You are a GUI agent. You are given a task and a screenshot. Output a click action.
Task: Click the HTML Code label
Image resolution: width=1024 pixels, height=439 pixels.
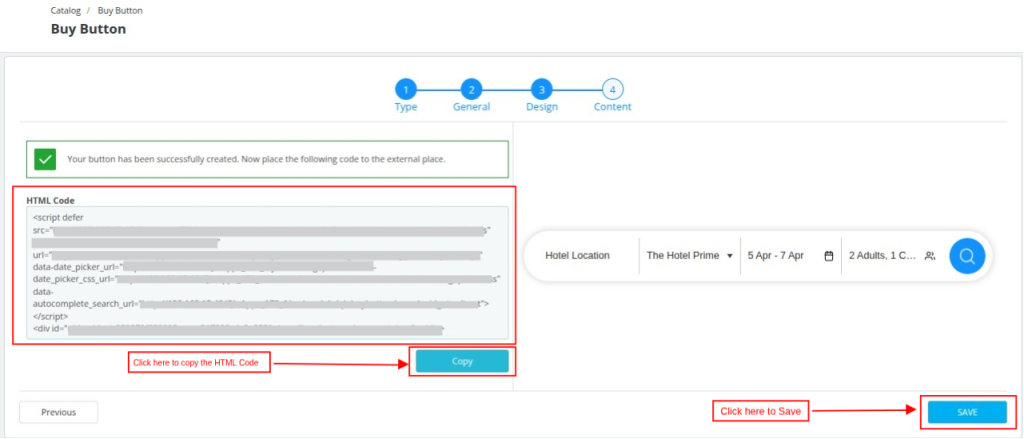(50, 200)
